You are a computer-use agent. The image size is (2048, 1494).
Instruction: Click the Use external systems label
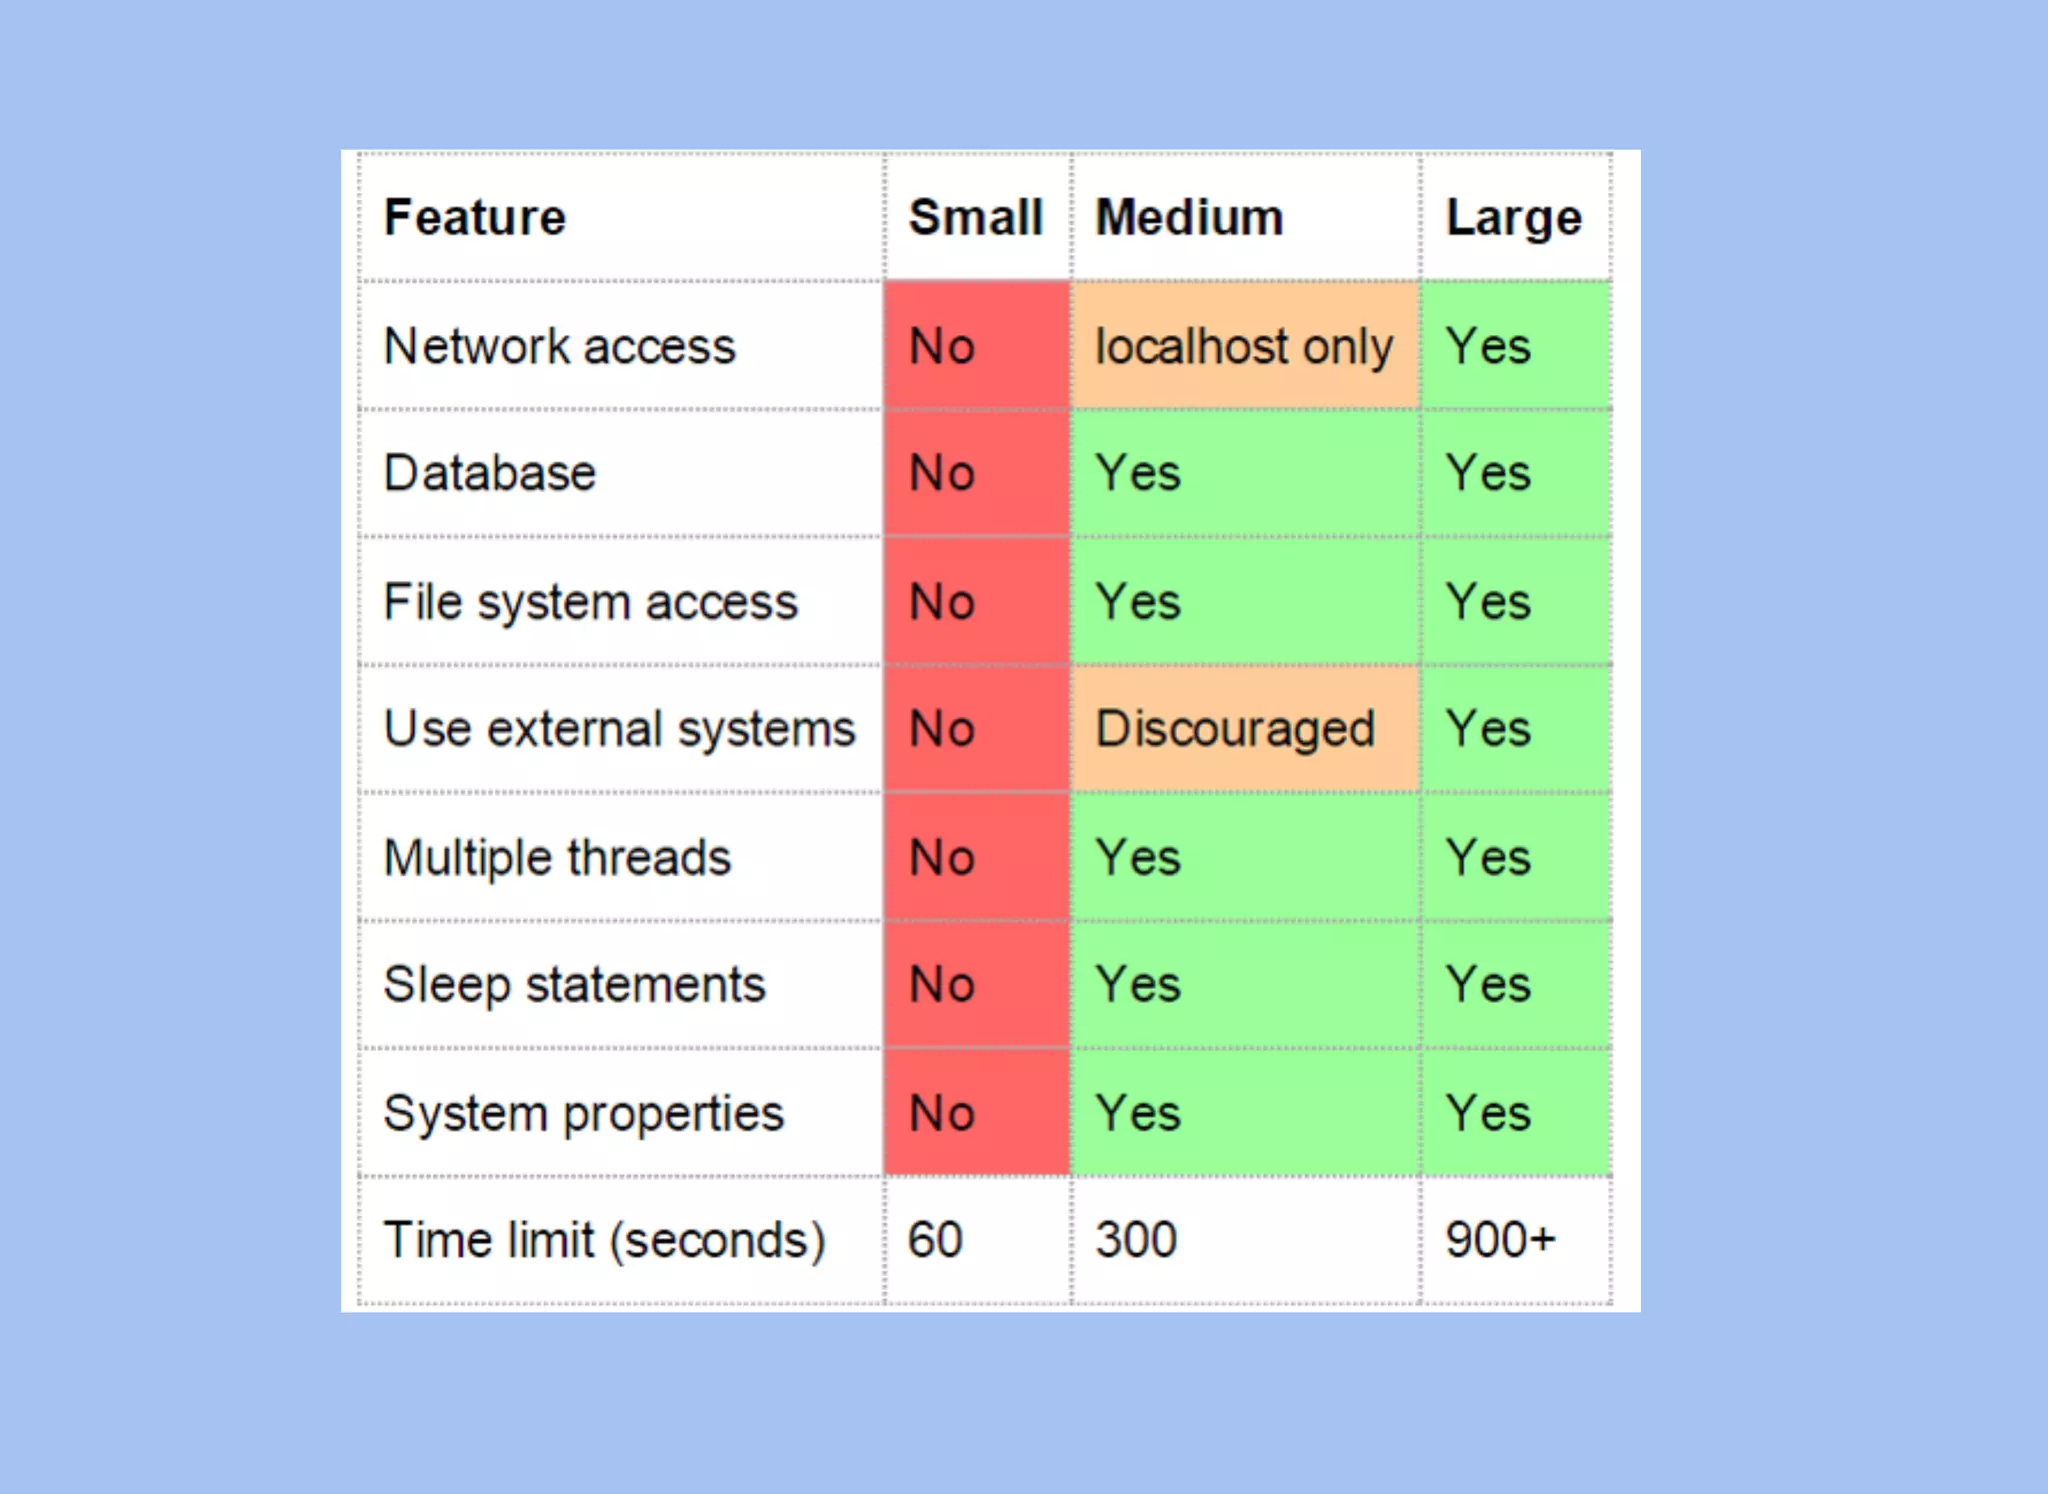[620, 729]
